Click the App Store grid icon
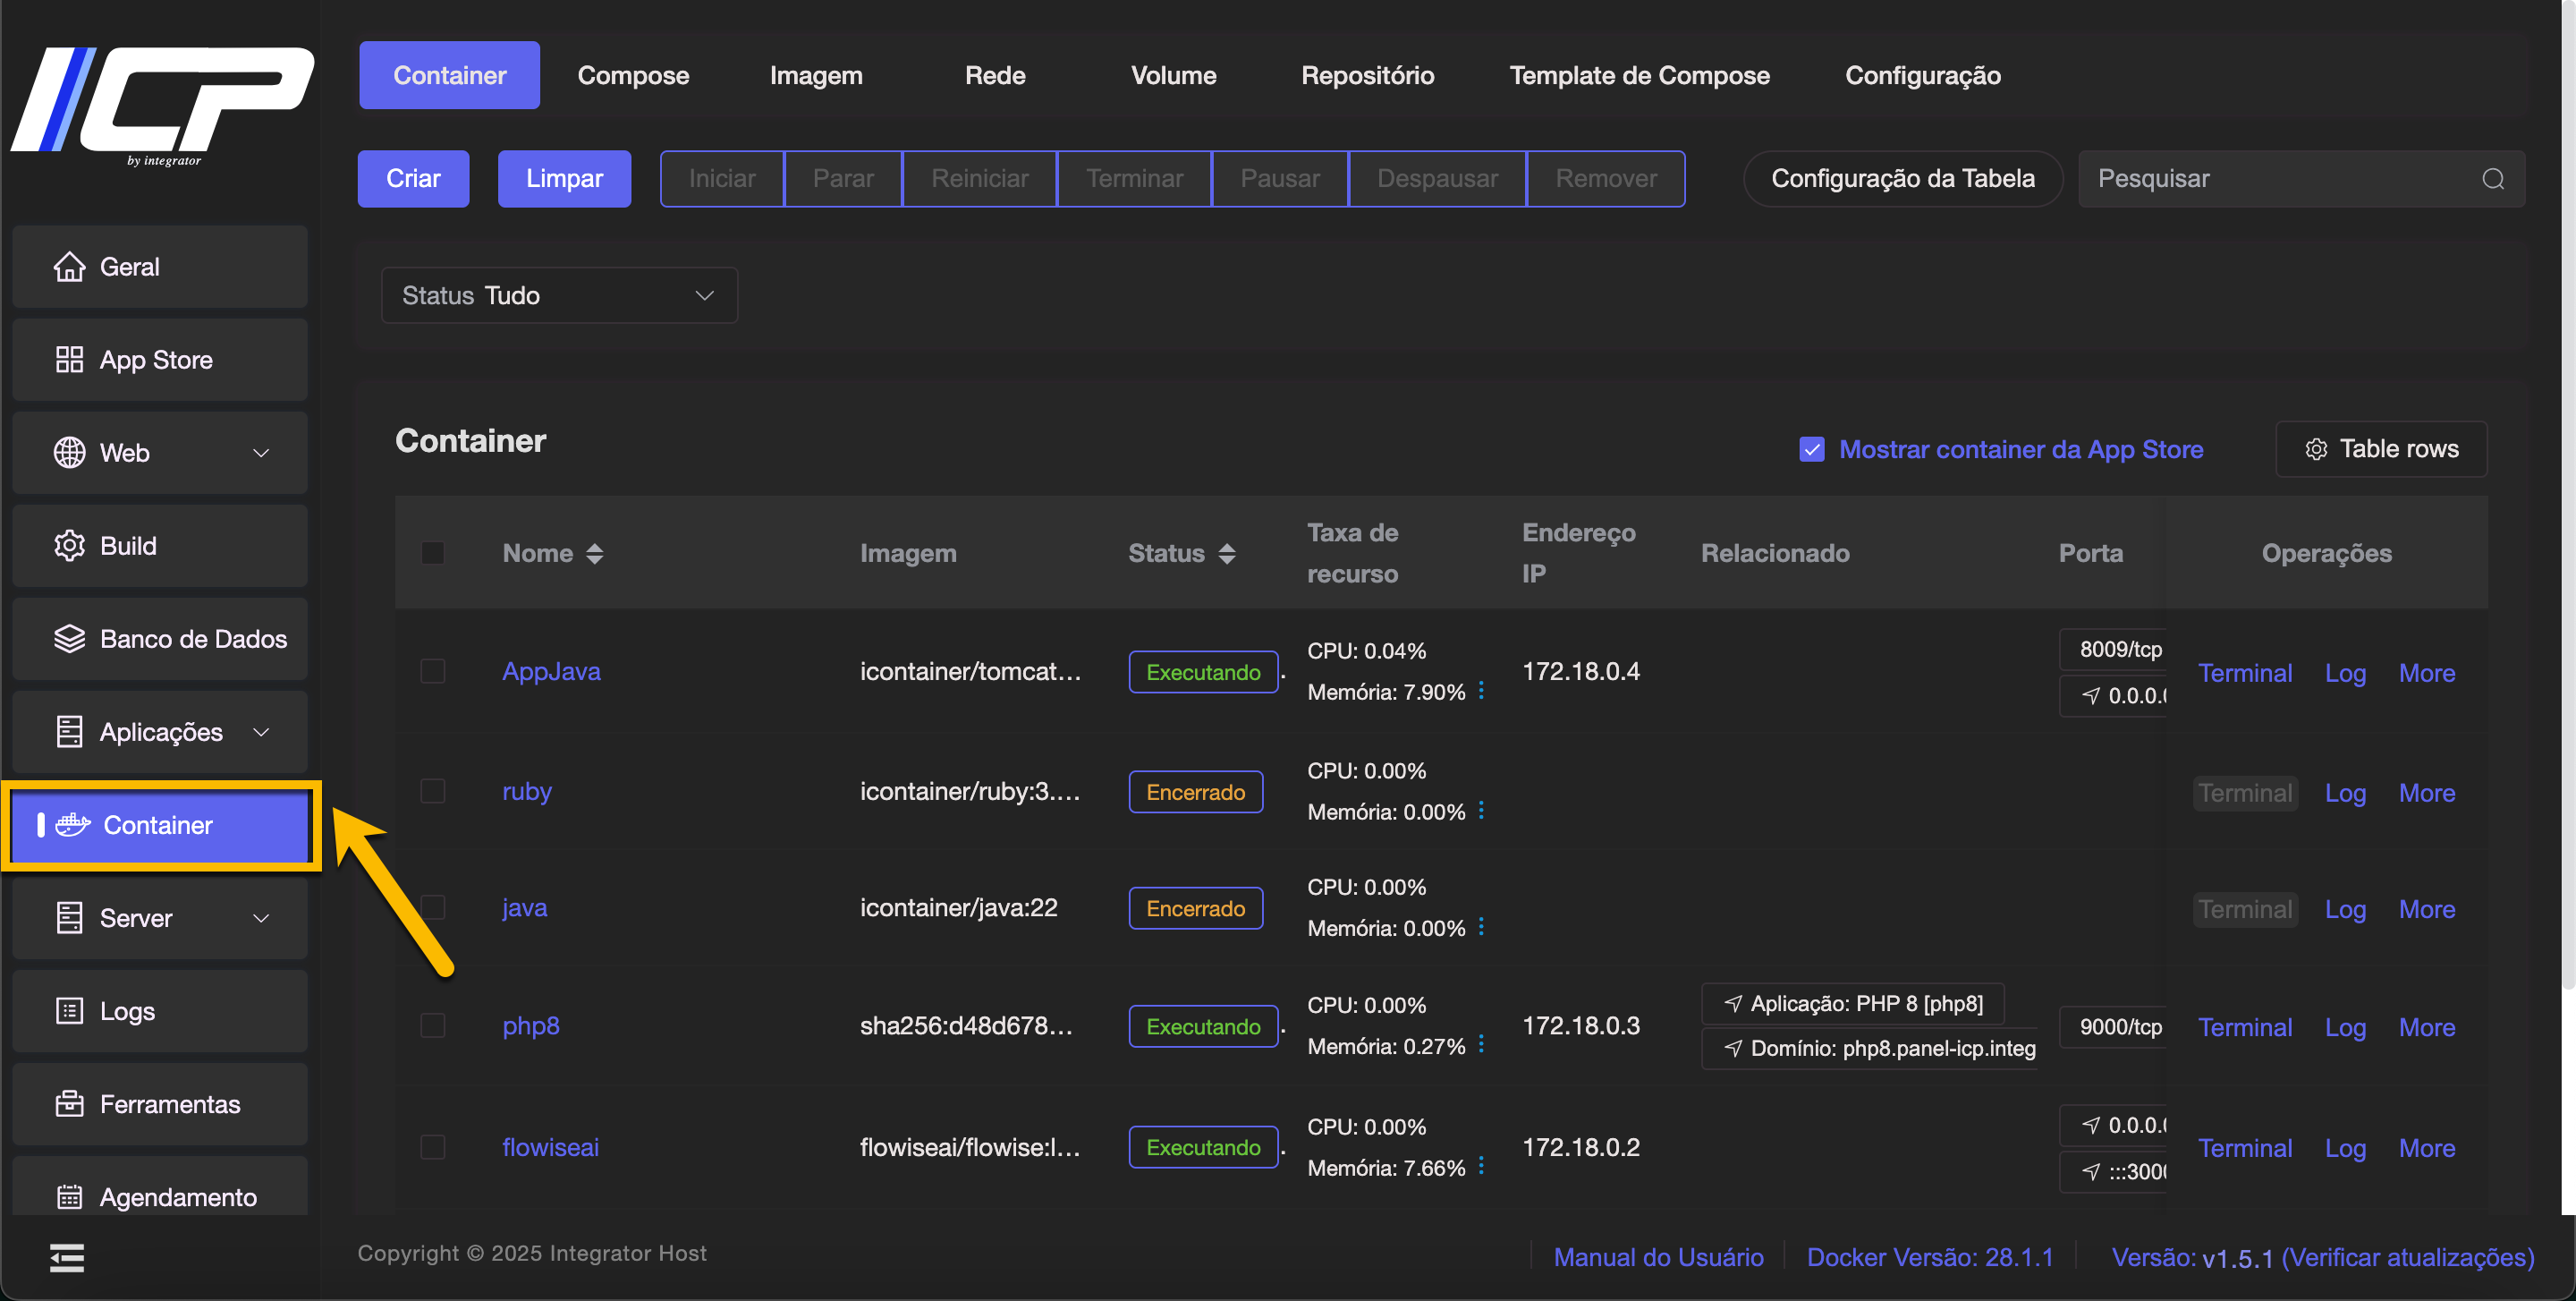 tap(69, 360)
